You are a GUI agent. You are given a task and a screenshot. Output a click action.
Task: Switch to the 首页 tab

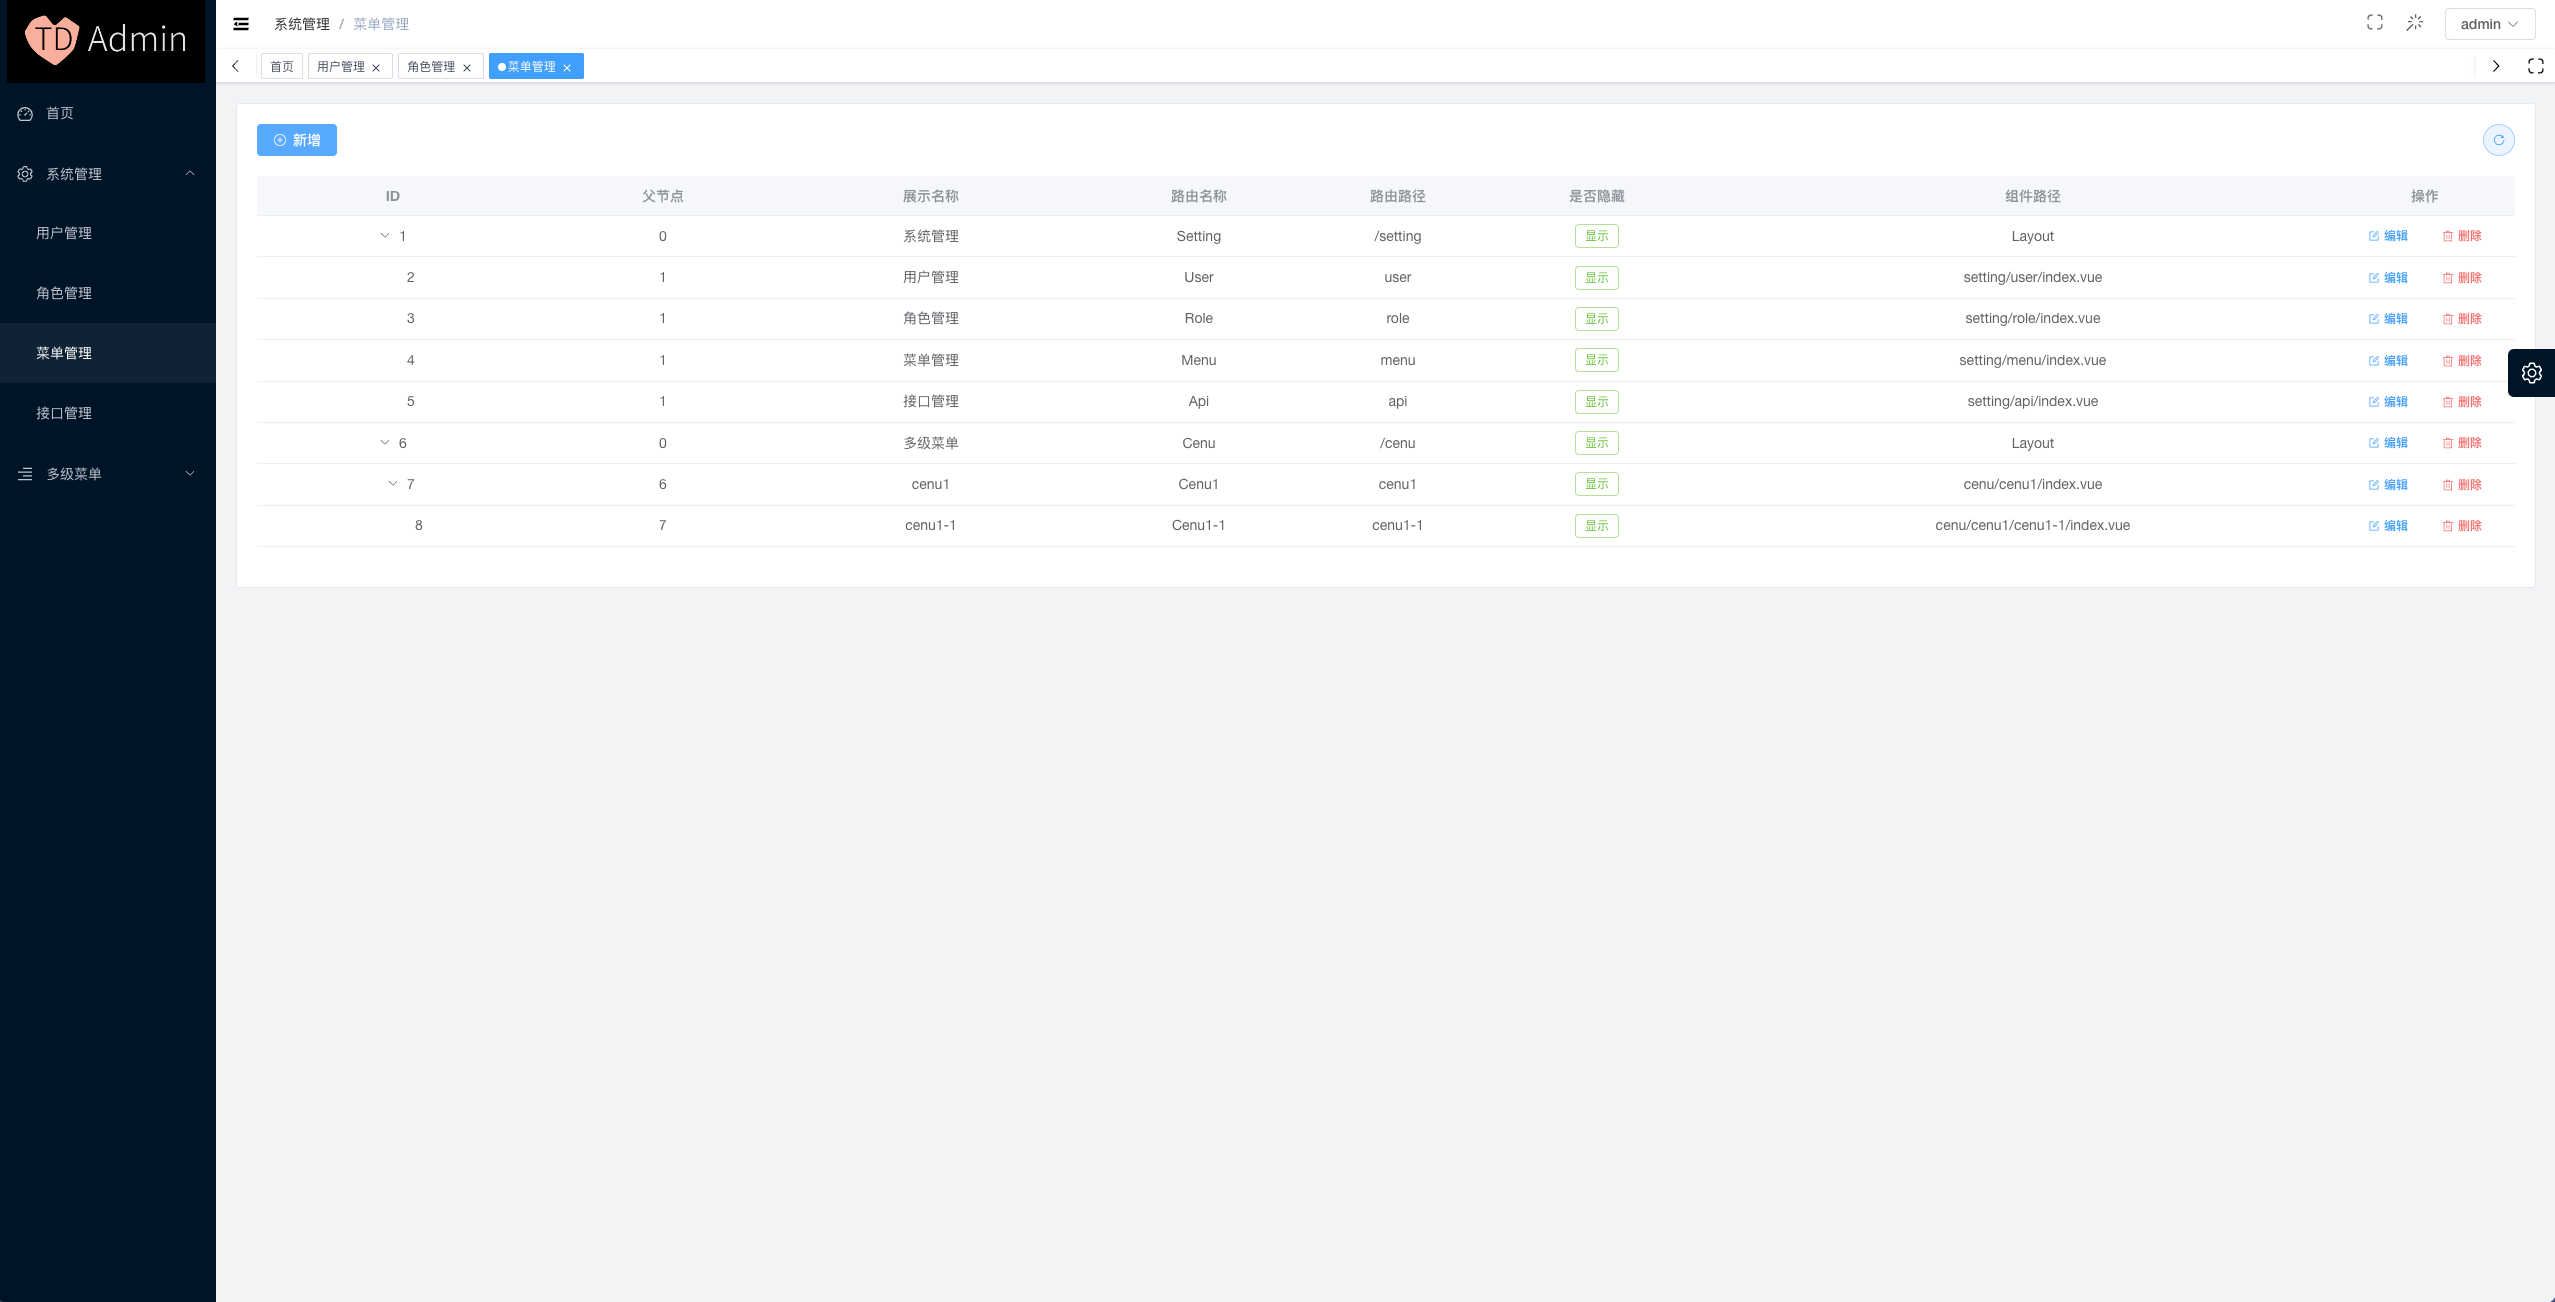pos(282,67)
